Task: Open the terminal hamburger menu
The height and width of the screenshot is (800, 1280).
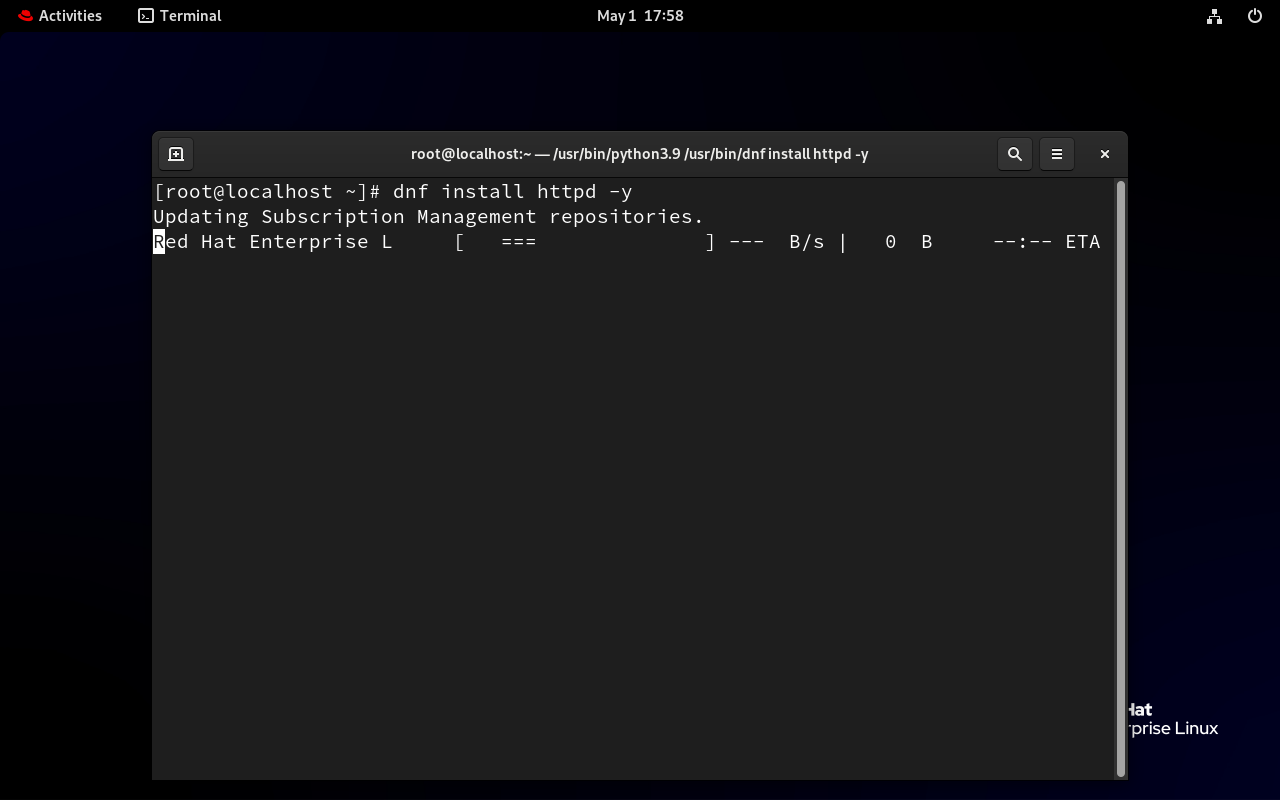Action: pos(1057,154)
